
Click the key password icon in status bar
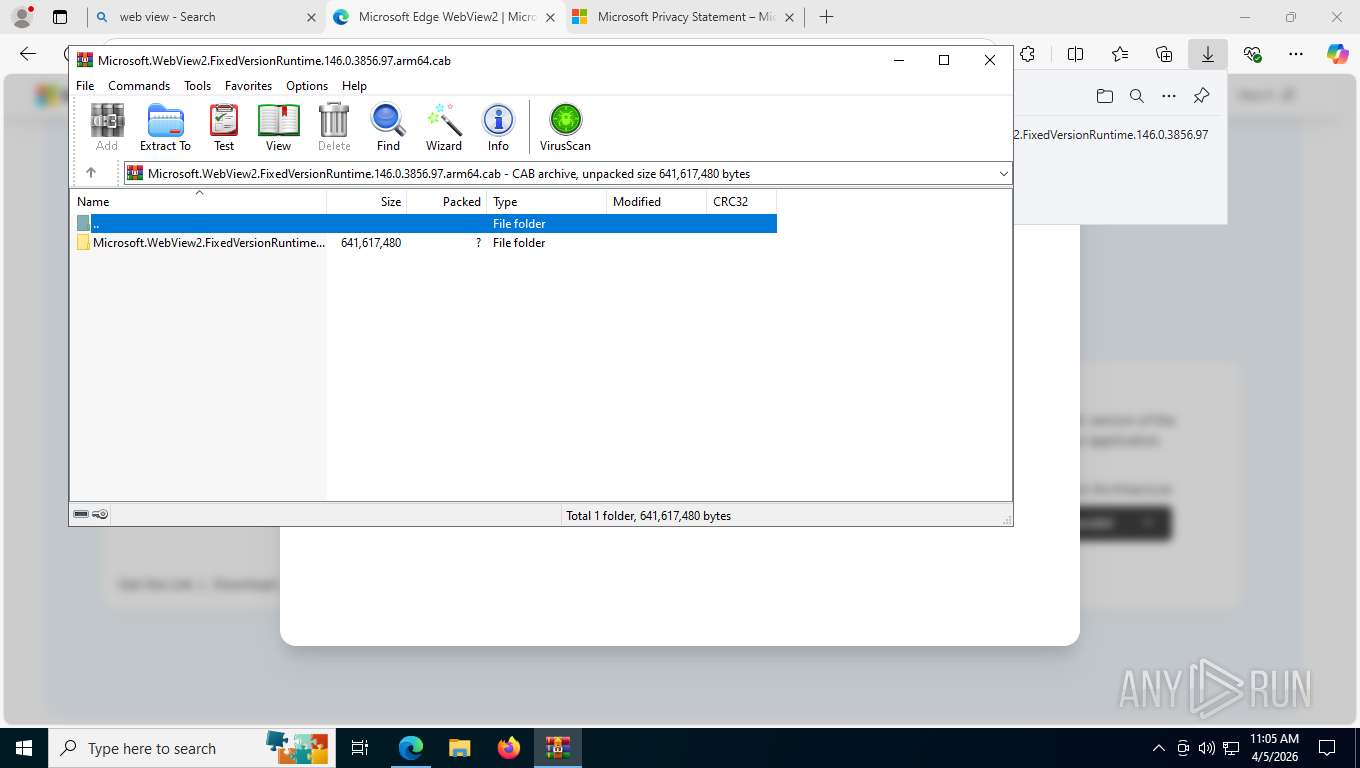tap(100, 514)
